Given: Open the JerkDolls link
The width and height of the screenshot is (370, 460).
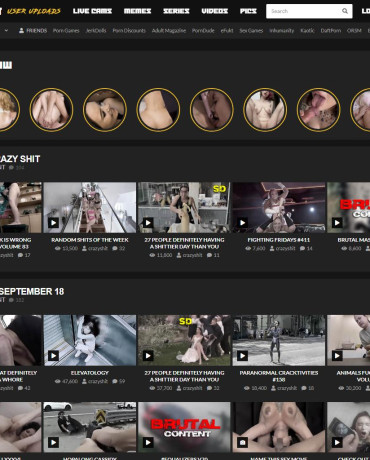Looking at the screenshot, I should [x=96, y=30].
